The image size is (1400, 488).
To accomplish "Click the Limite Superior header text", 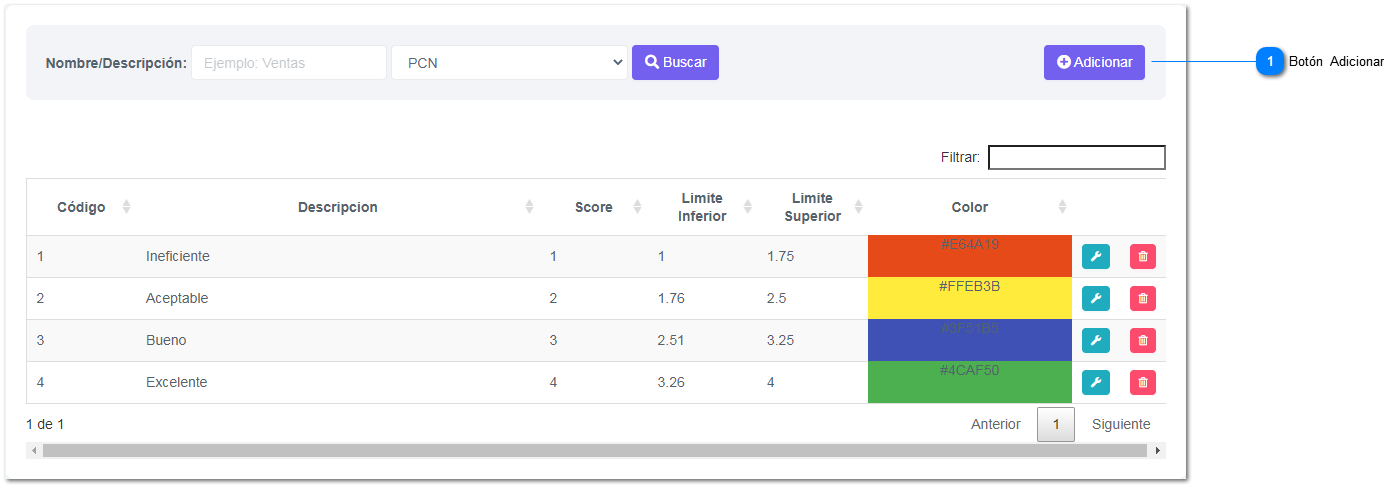I will click(812, 207).
